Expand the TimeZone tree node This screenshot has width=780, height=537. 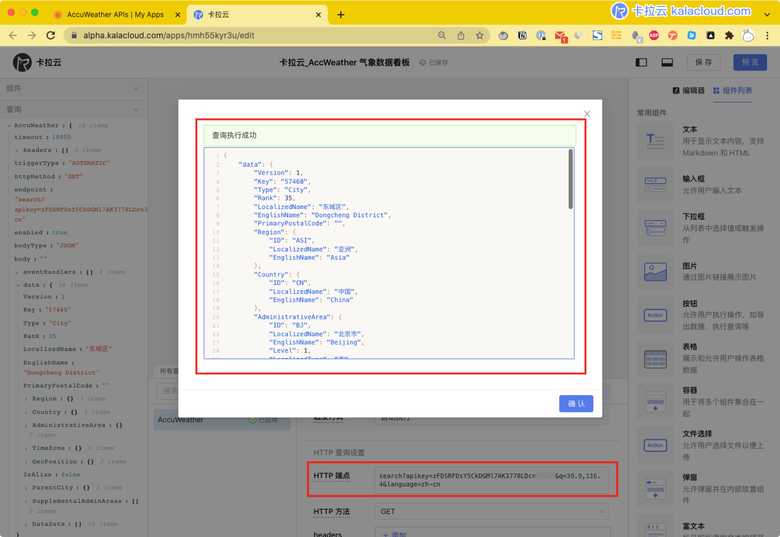click(x=27, y=448)
